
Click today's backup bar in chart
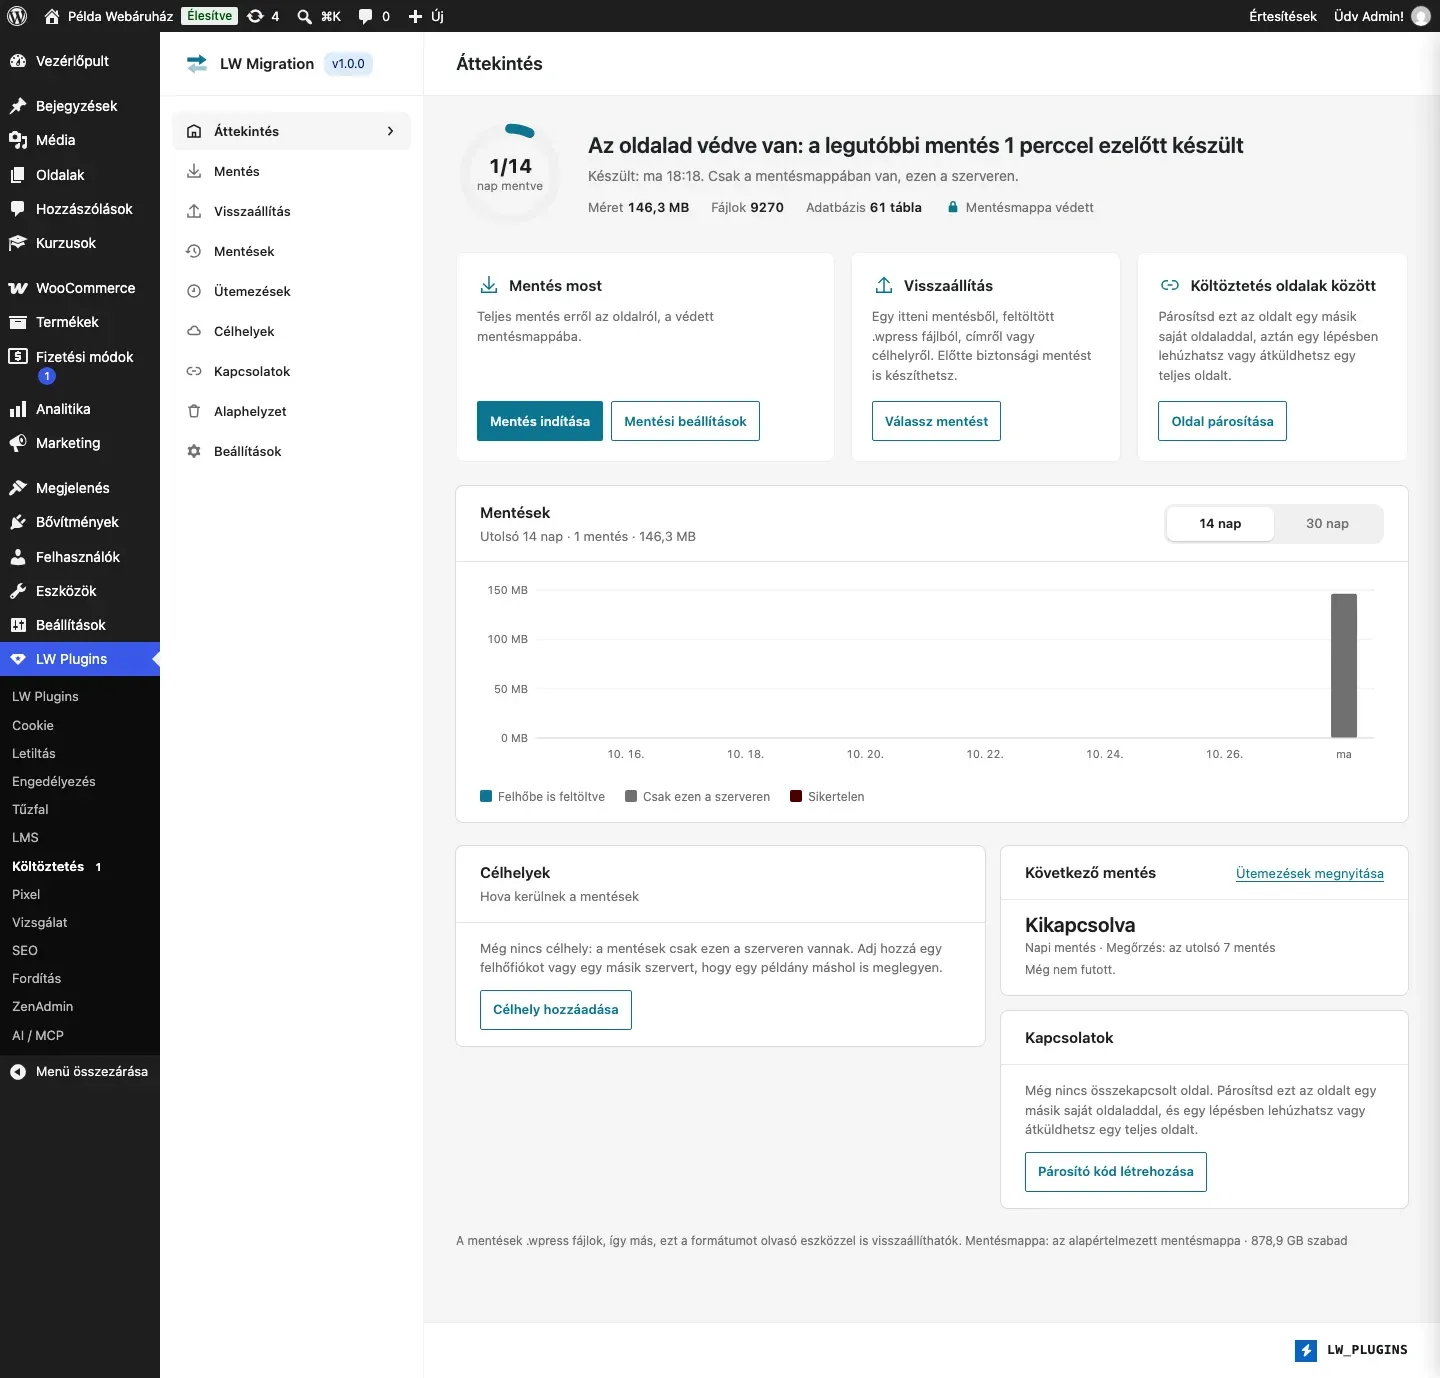[1344, 666]
